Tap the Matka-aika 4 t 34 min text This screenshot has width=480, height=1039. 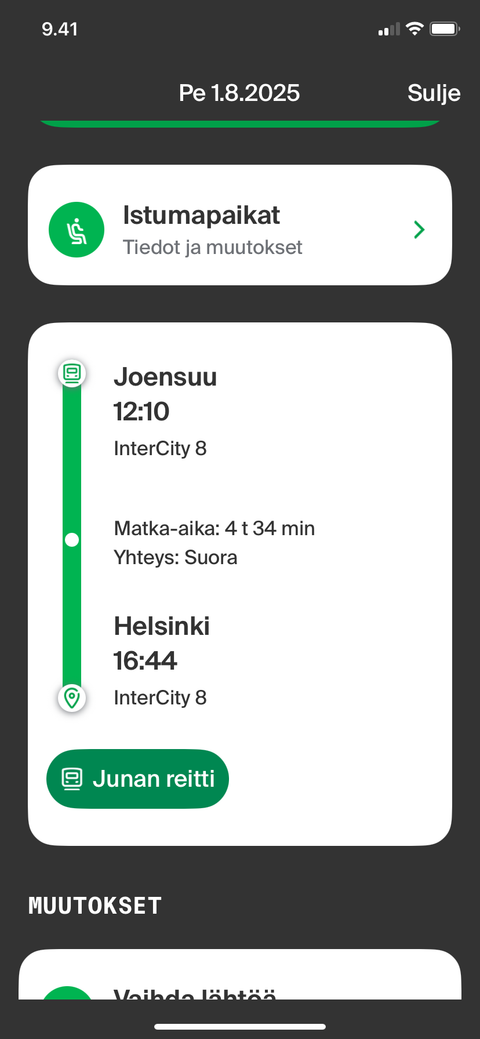[214, 528]
